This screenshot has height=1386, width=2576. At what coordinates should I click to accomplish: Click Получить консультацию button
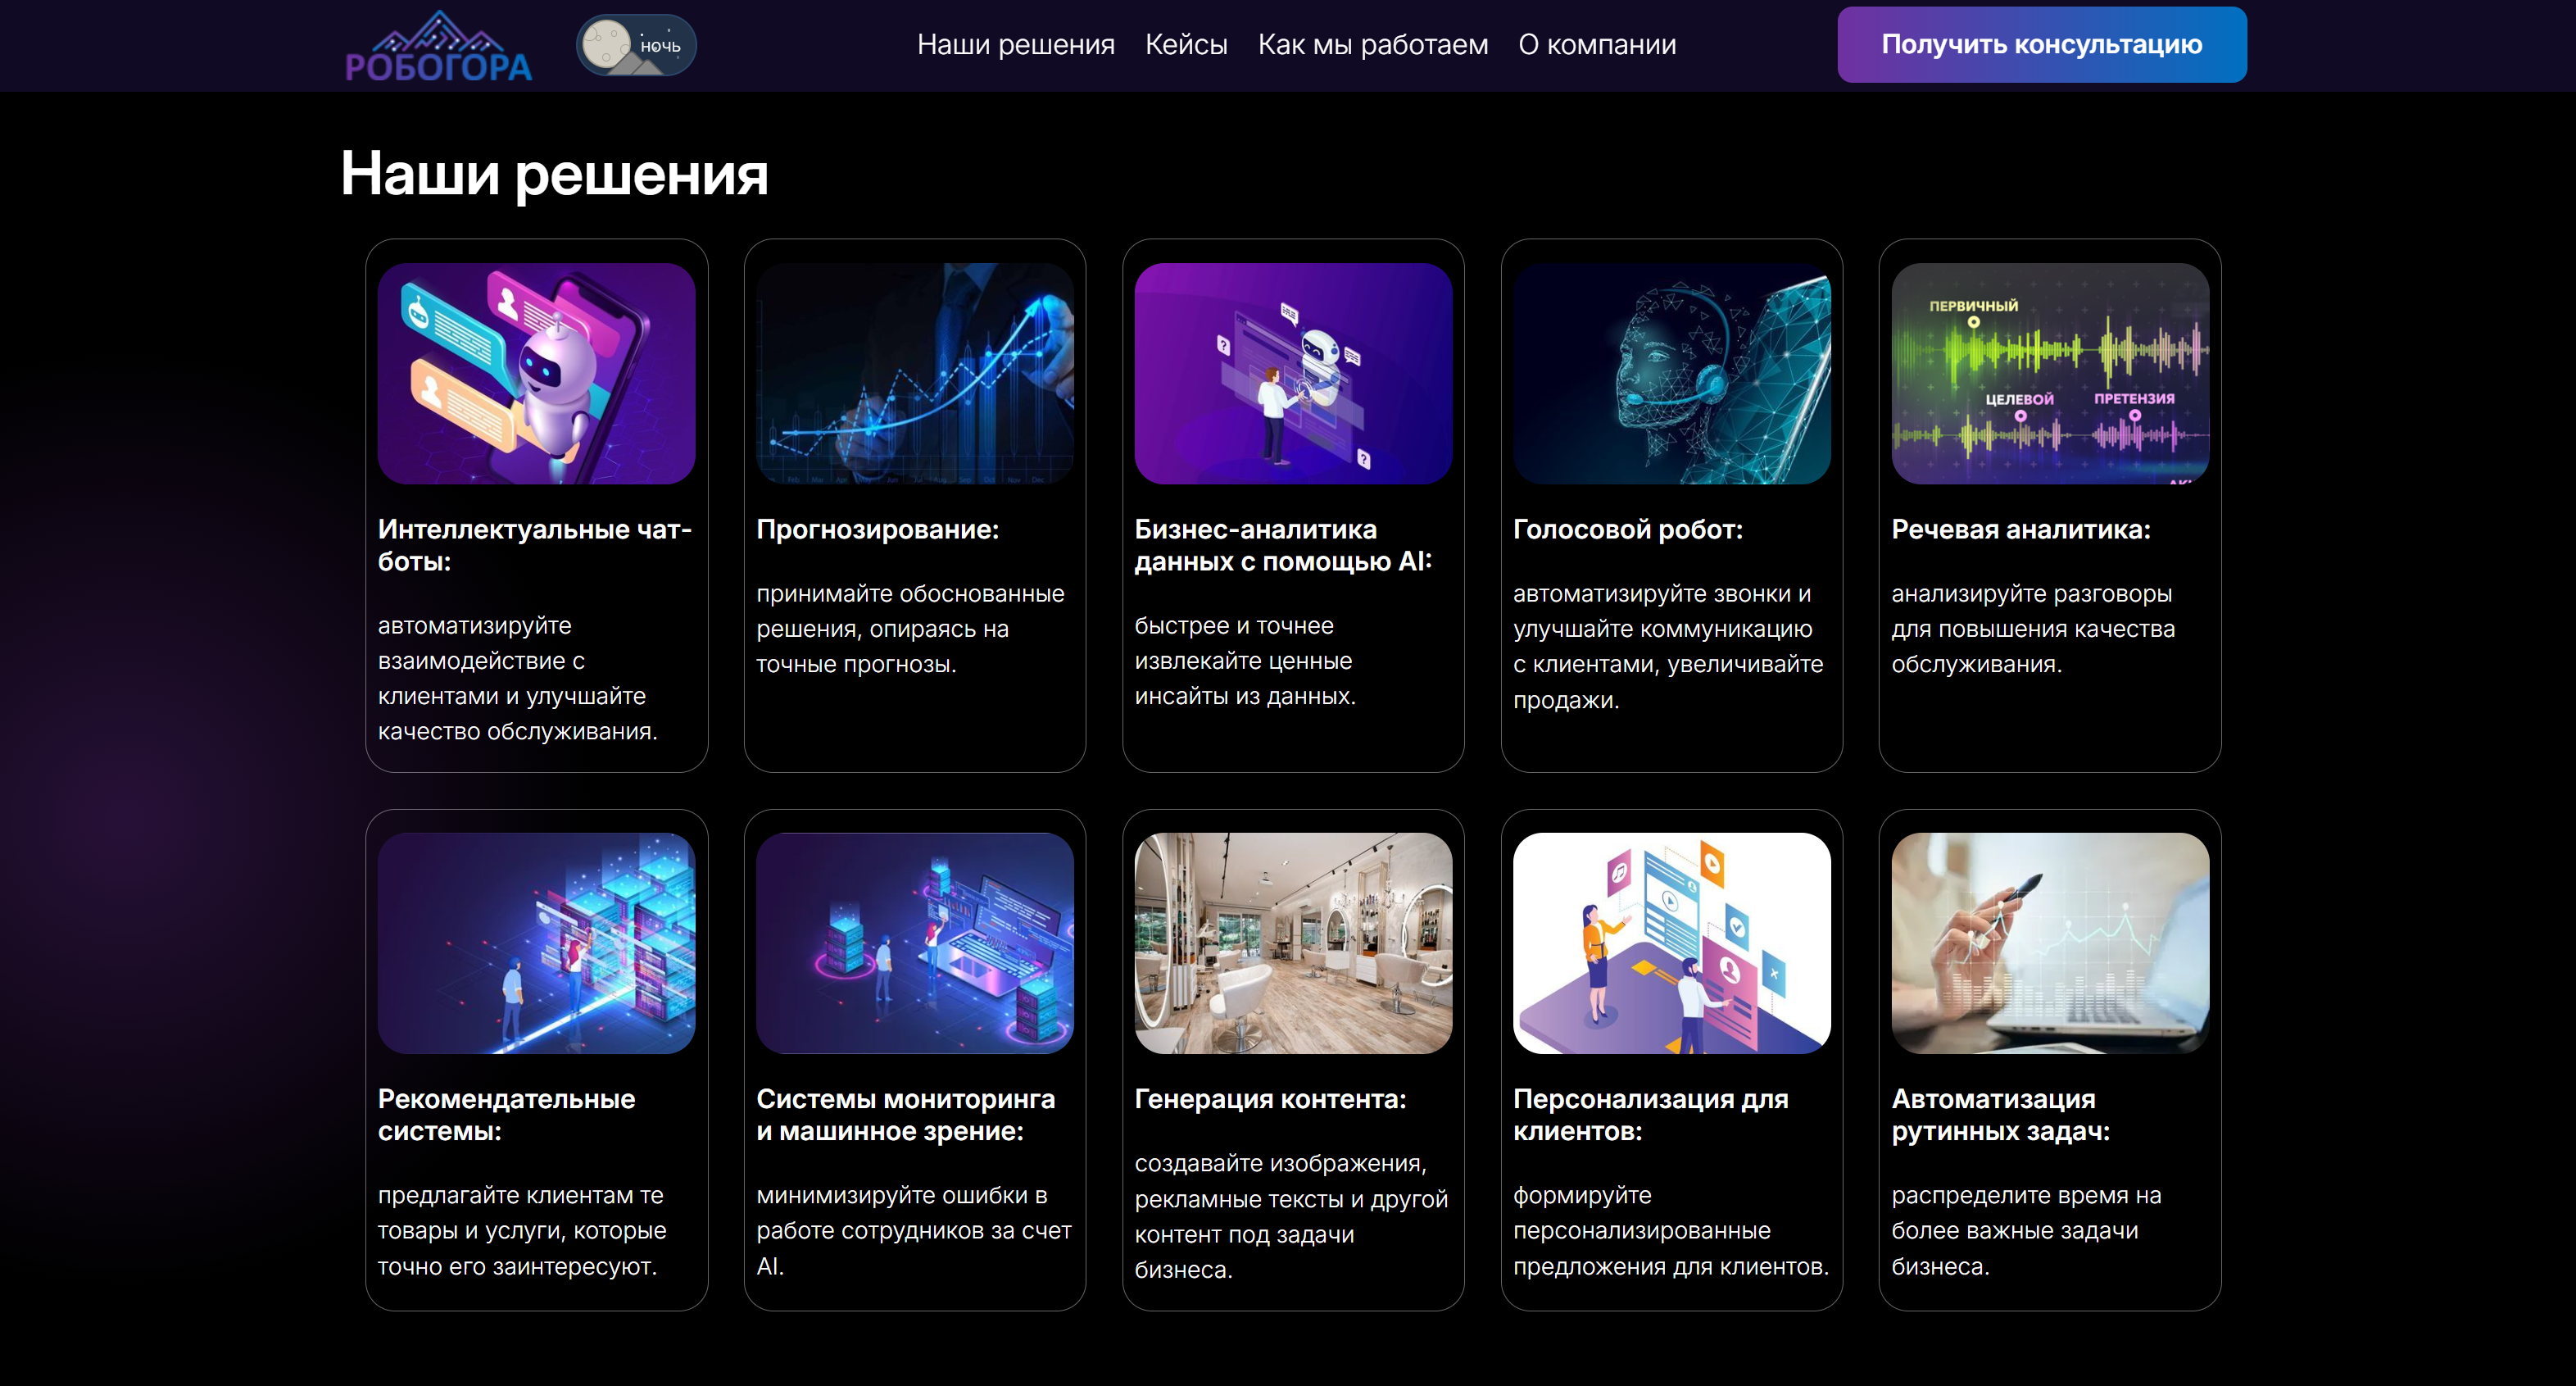2042,45
